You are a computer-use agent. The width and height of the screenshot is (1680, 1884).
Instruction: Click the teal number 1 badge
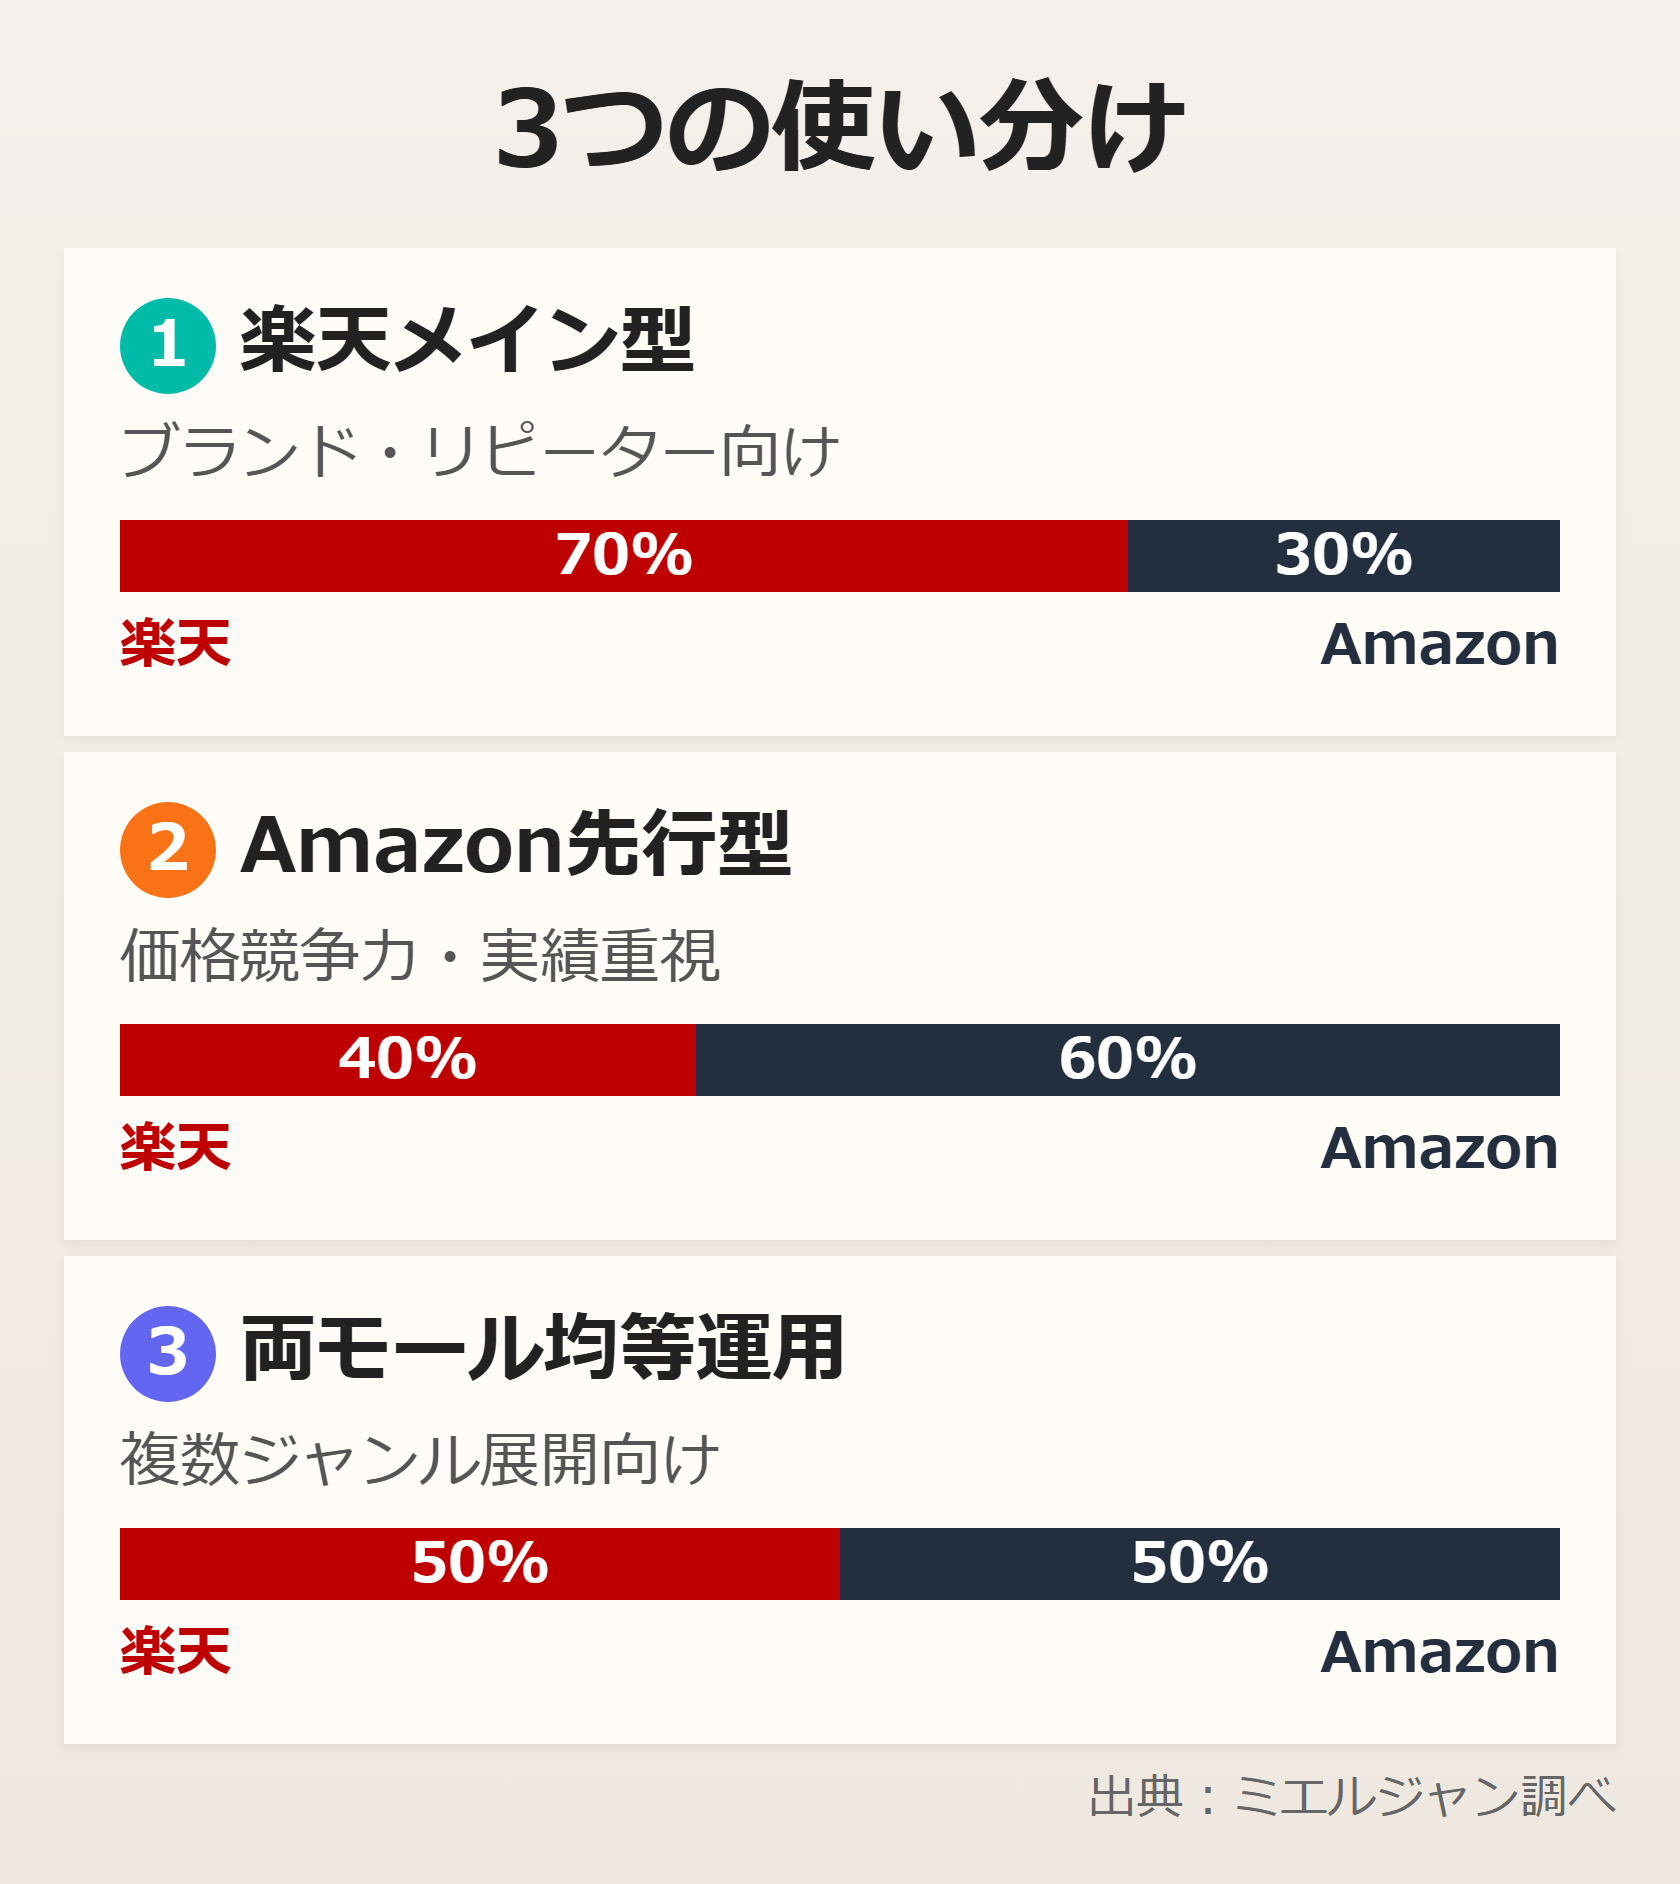[x=168, y=346]
